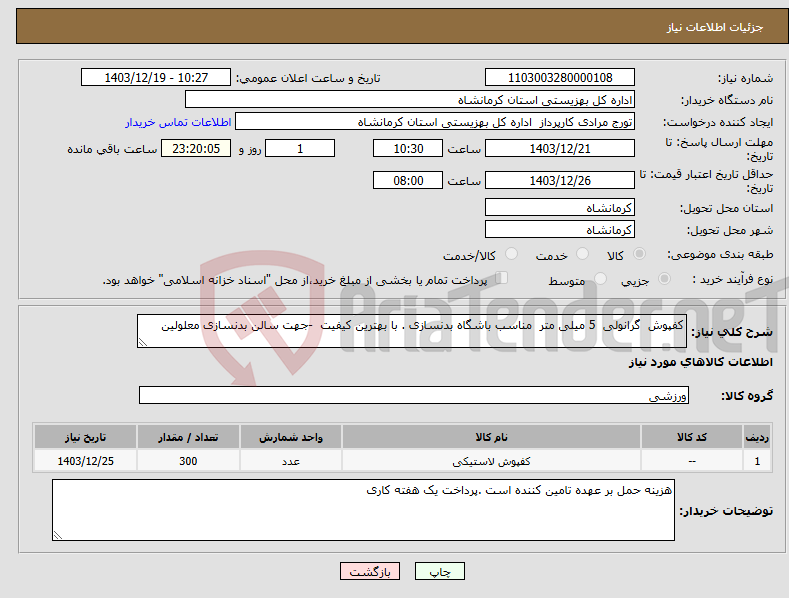The width and height of the screenshot is (789, 598).
Task: Click the remaining time field 23:20:05
Action: point(196,148)
